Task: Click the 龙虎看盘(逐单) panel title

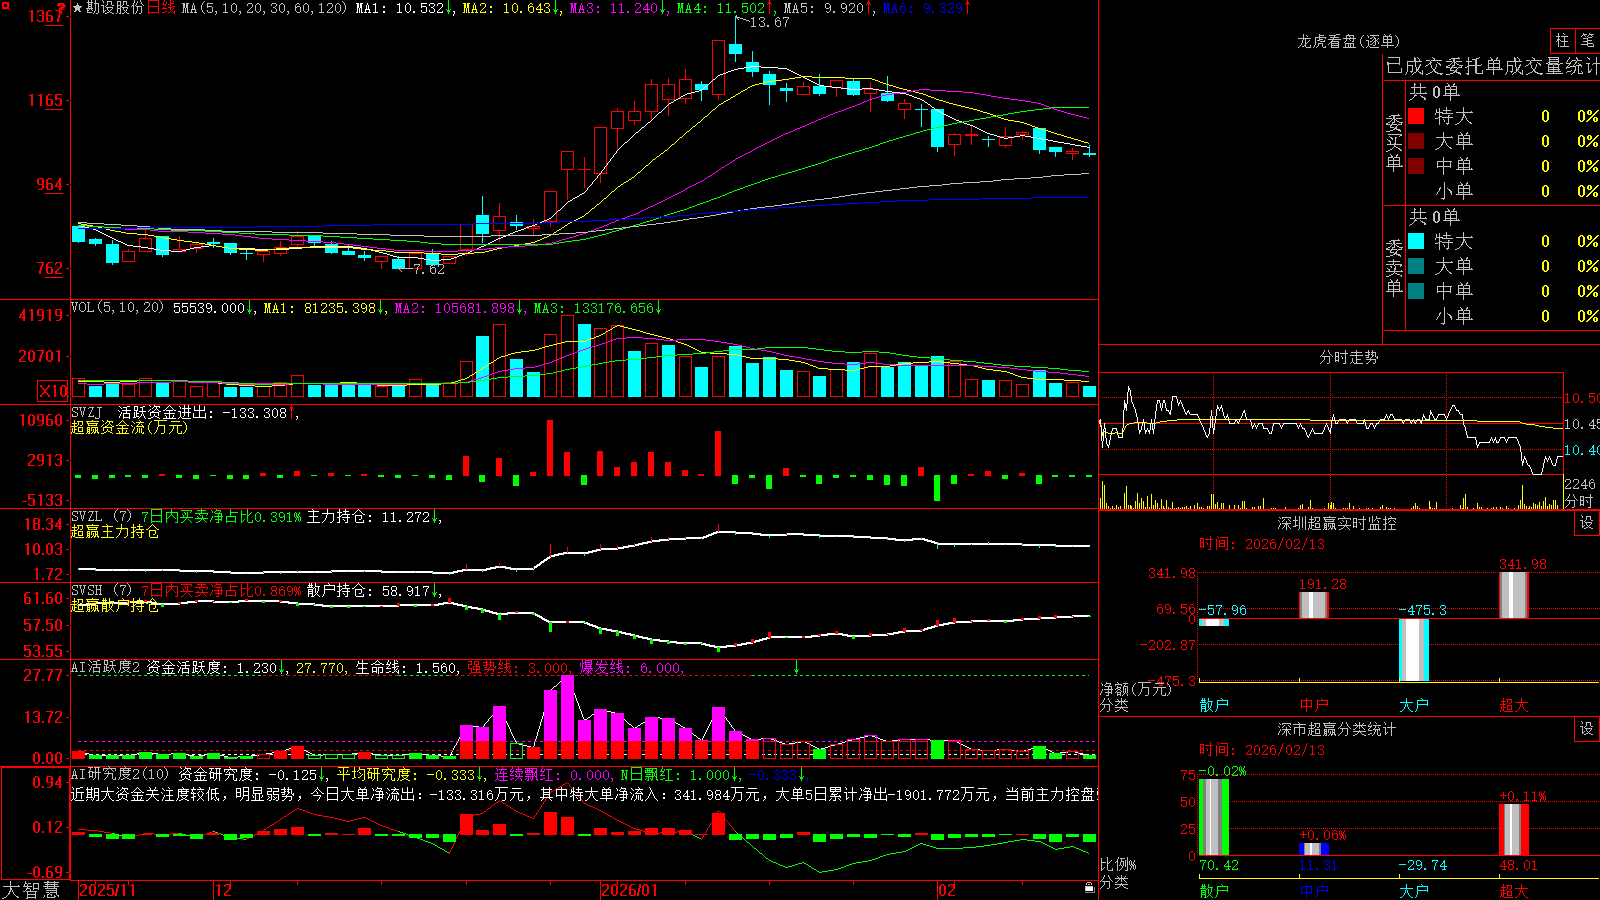Action: click(x=1348, y=41)
